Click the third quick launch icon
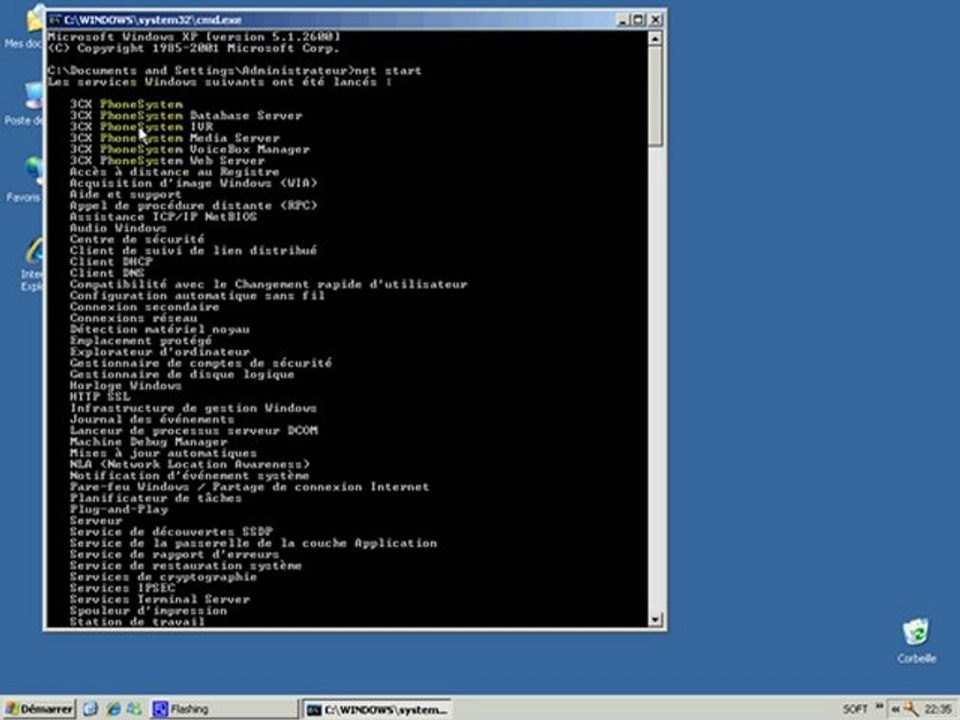The image size is (960, 720). 134,709
